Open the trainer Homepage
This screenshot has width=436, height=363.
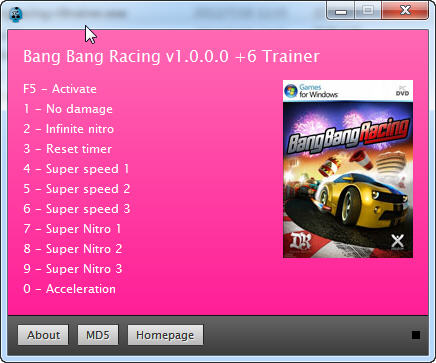point(165,335)
